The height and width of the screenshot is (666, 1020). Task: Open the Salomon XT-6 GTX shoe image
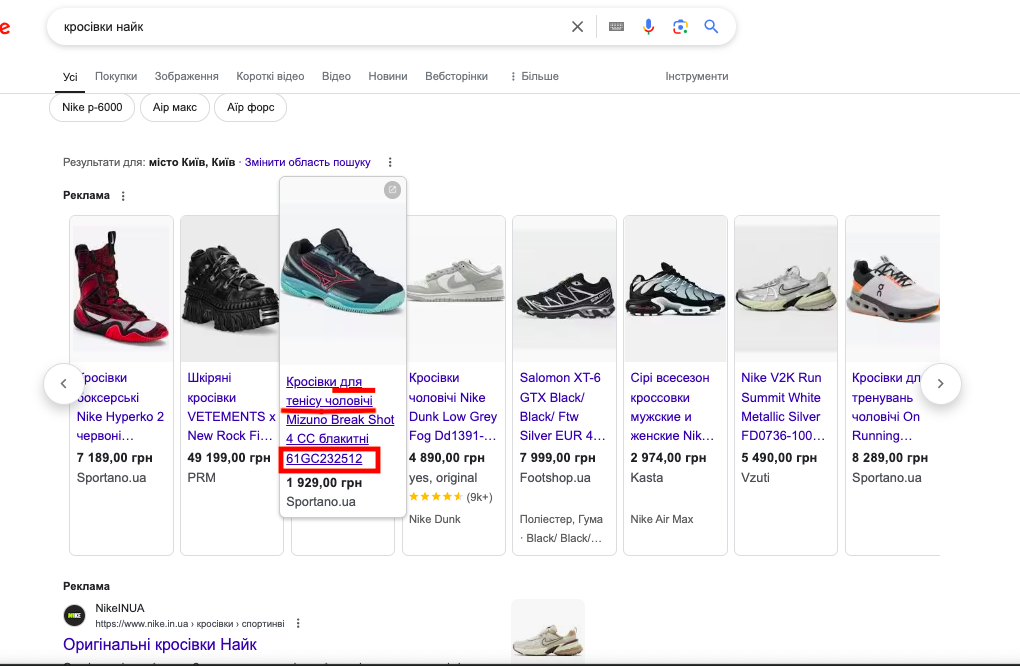click(565, 289)
